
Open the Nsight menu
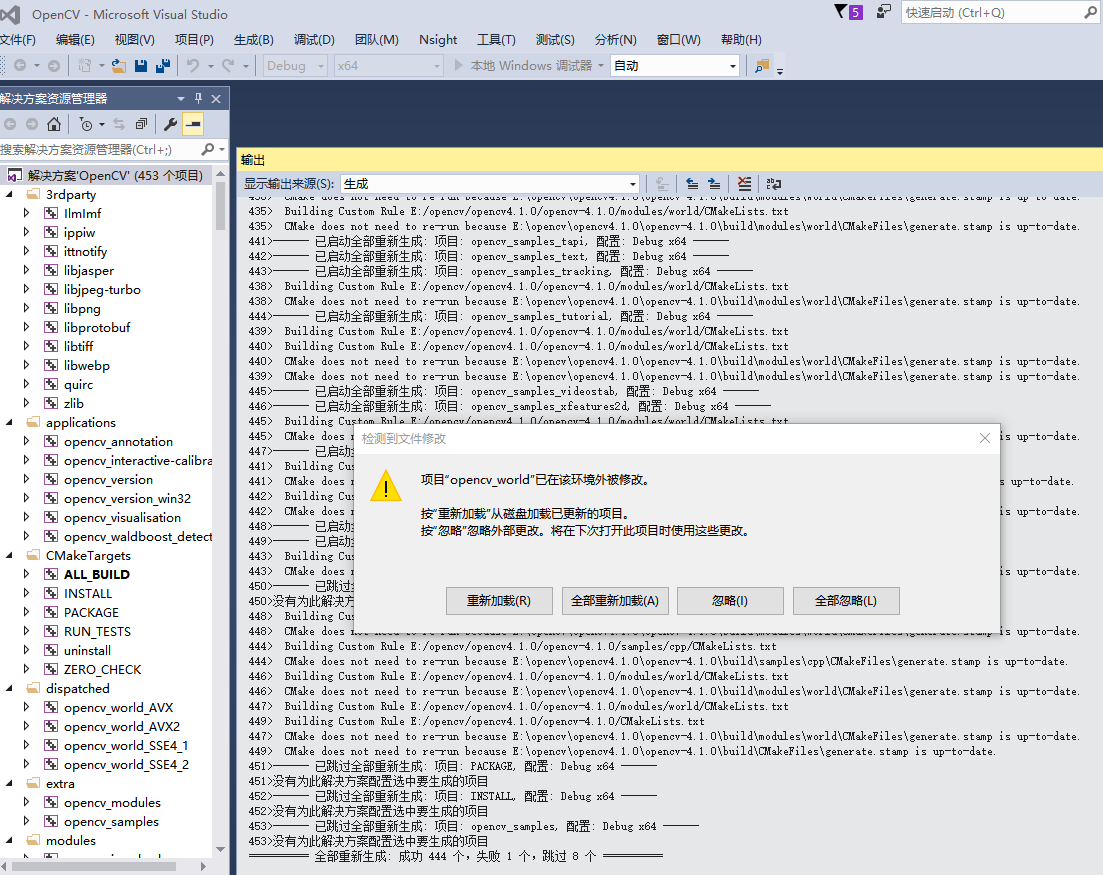click(x=438, y=39)
